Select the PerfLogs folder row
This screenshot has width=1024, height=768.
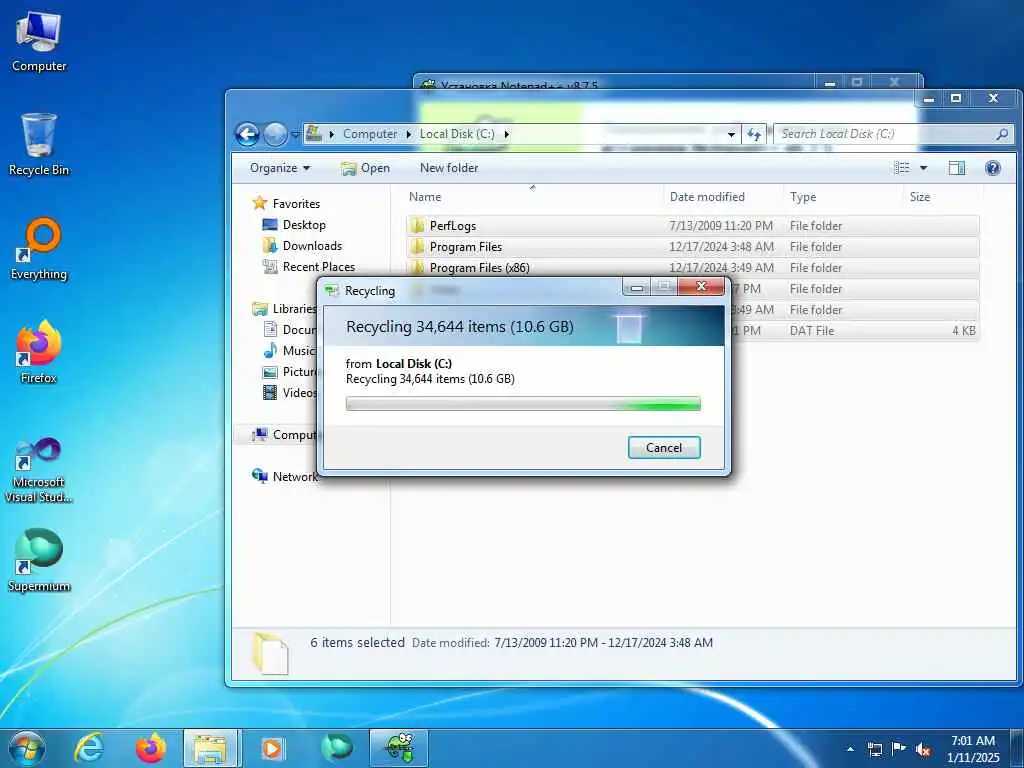(692, 226)
